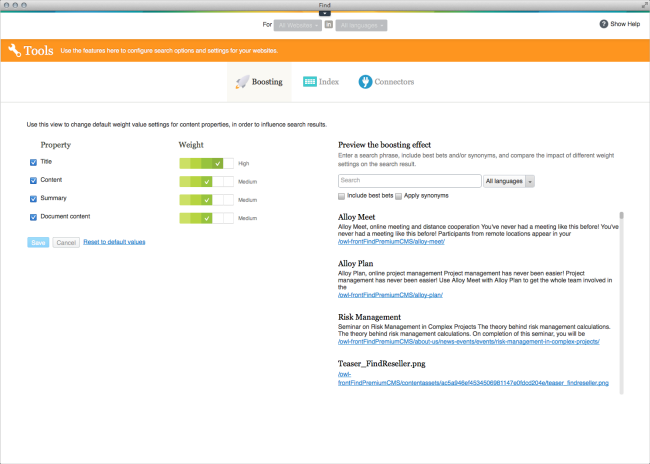The width and height of the screenshot is (650, 464).
Task: Toggle the Title property checkbox
Action: (33, 162)
